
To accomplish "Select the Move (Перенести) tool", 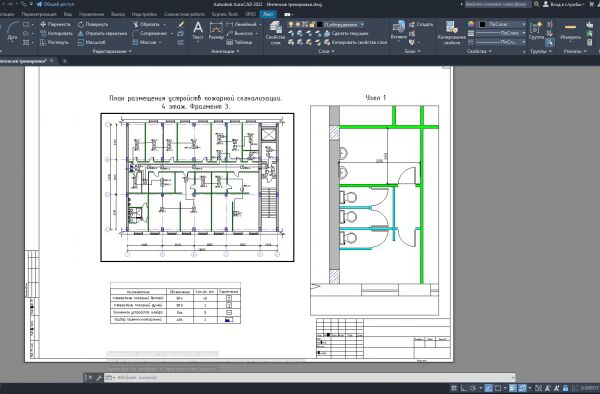I will point(56,24).
